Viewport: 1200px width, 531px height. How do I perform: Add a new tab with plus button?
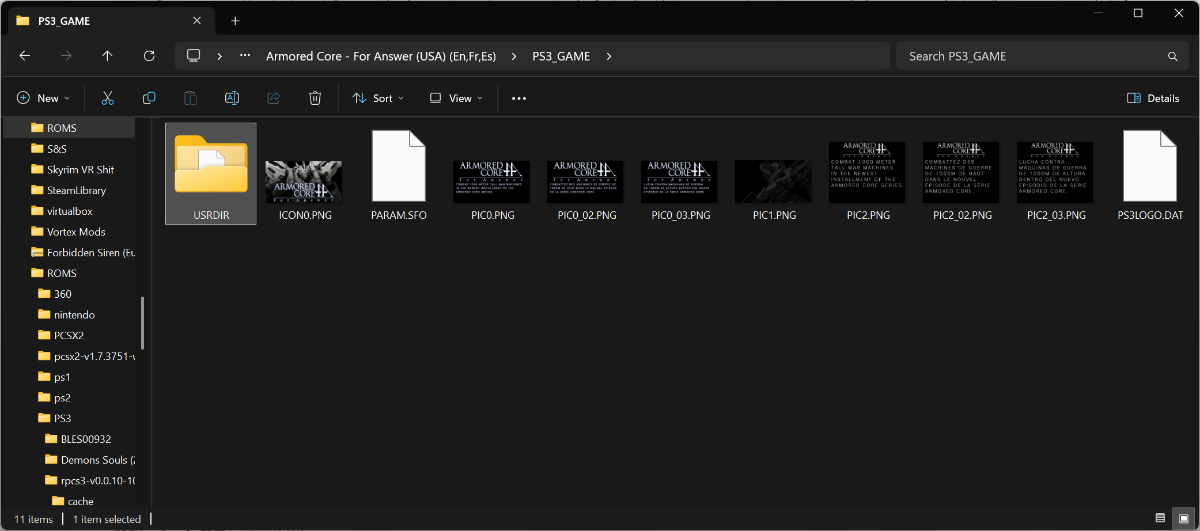click(x=235, y=20)
